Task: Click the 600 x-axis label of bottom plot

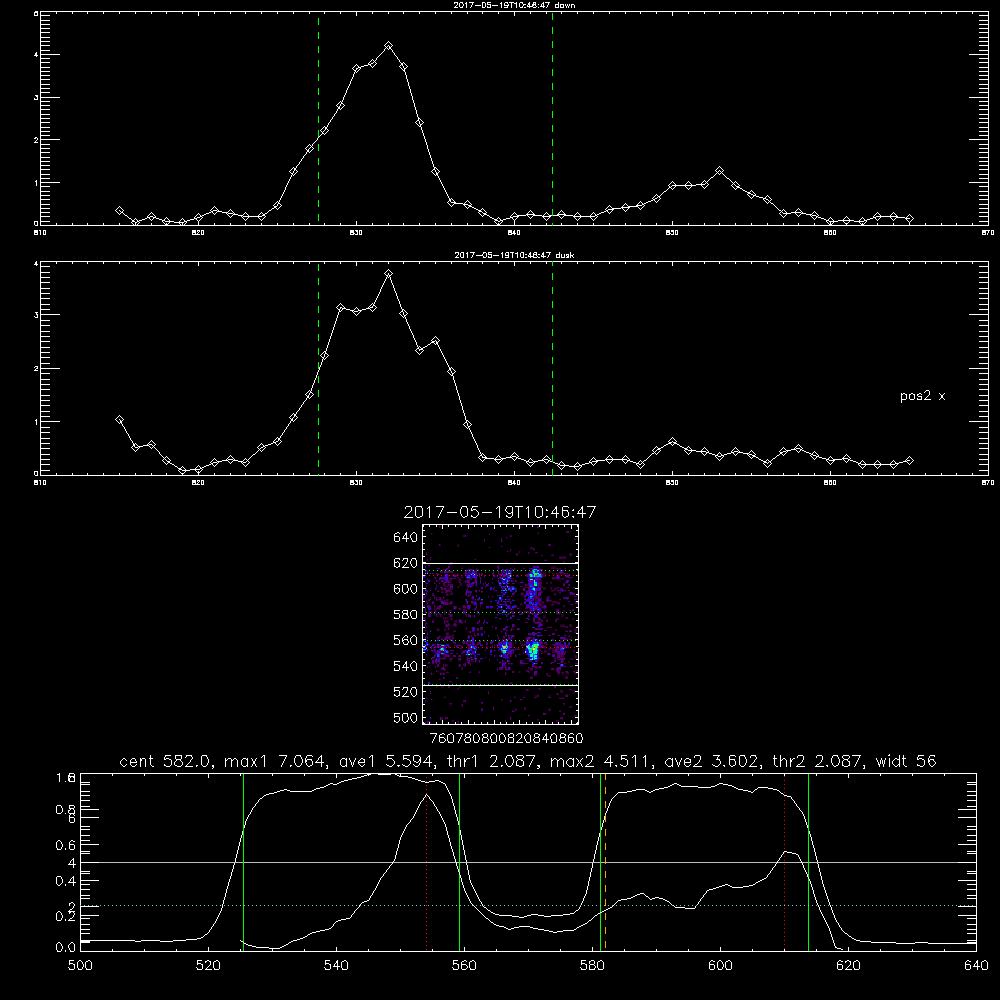Action: 720,966
